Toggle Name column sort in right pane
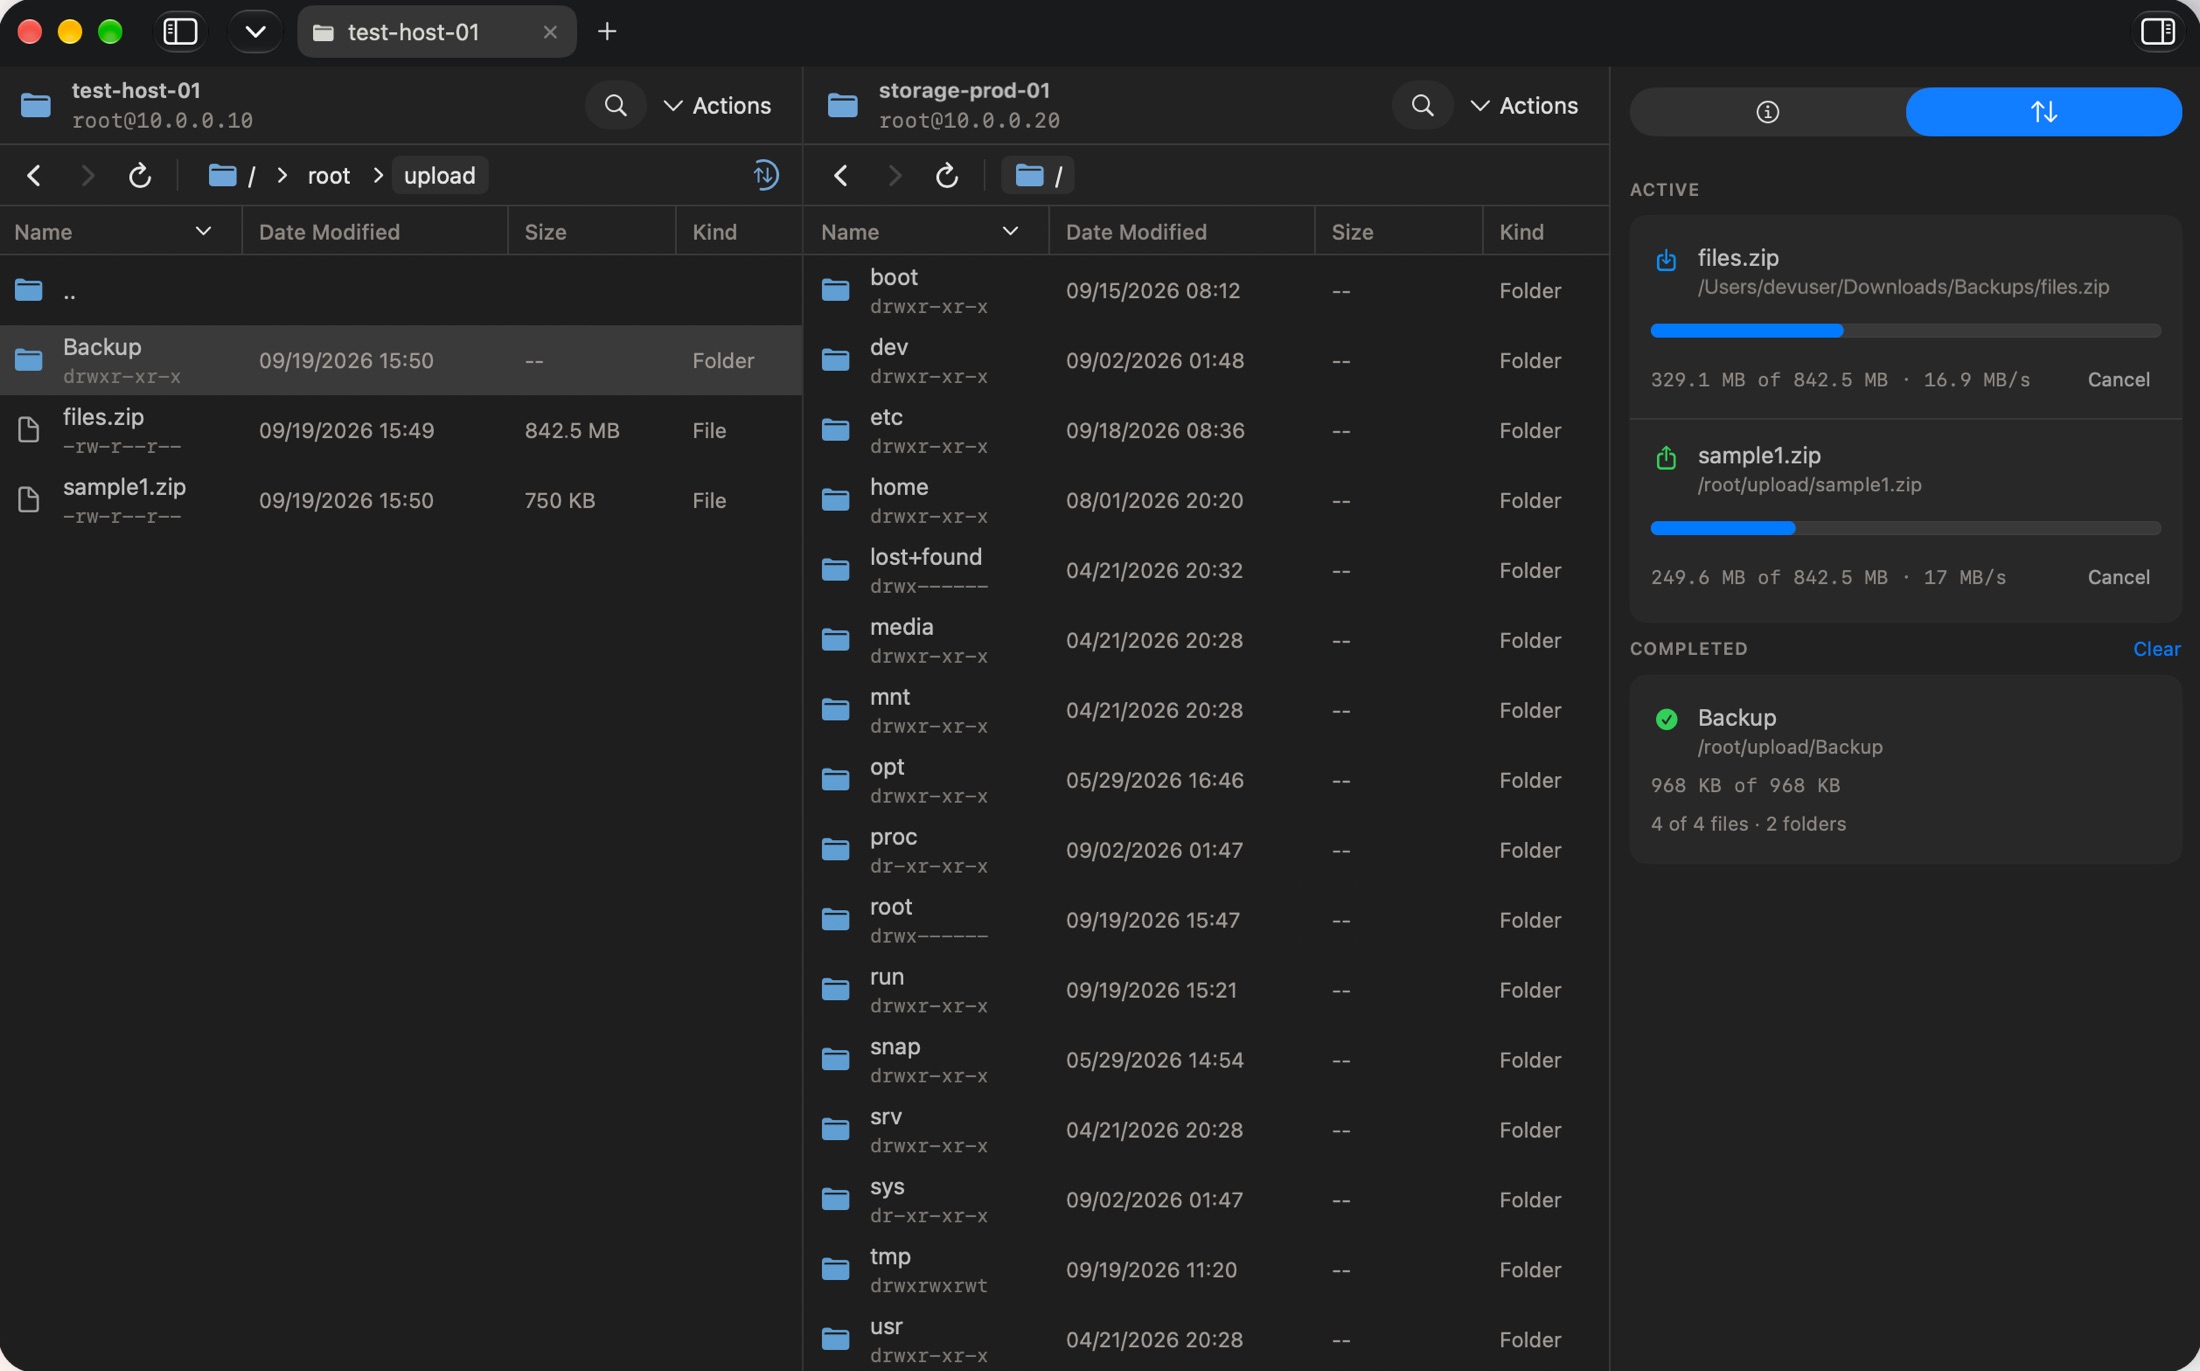2200x1371 pixels. pyautogui.click(x=926, y=232)
